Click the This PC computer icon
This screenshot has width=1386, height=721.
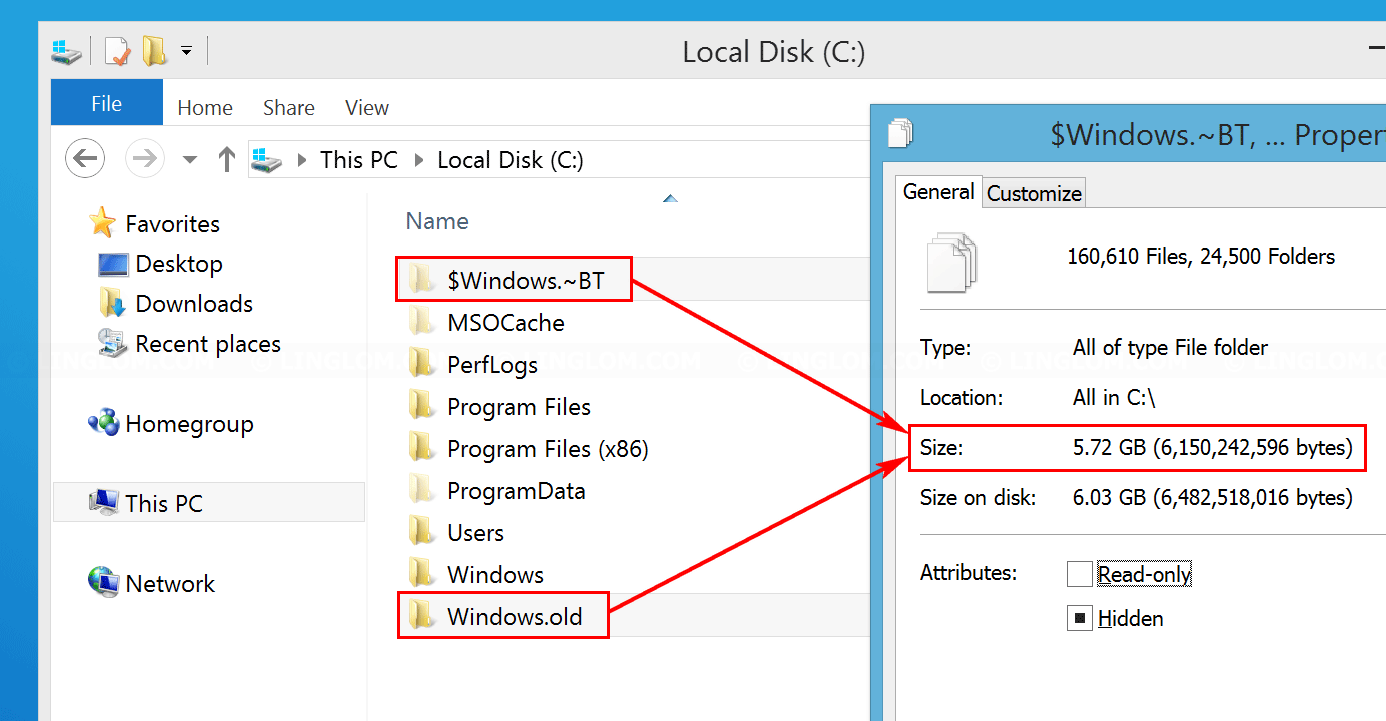click(104, 502)
